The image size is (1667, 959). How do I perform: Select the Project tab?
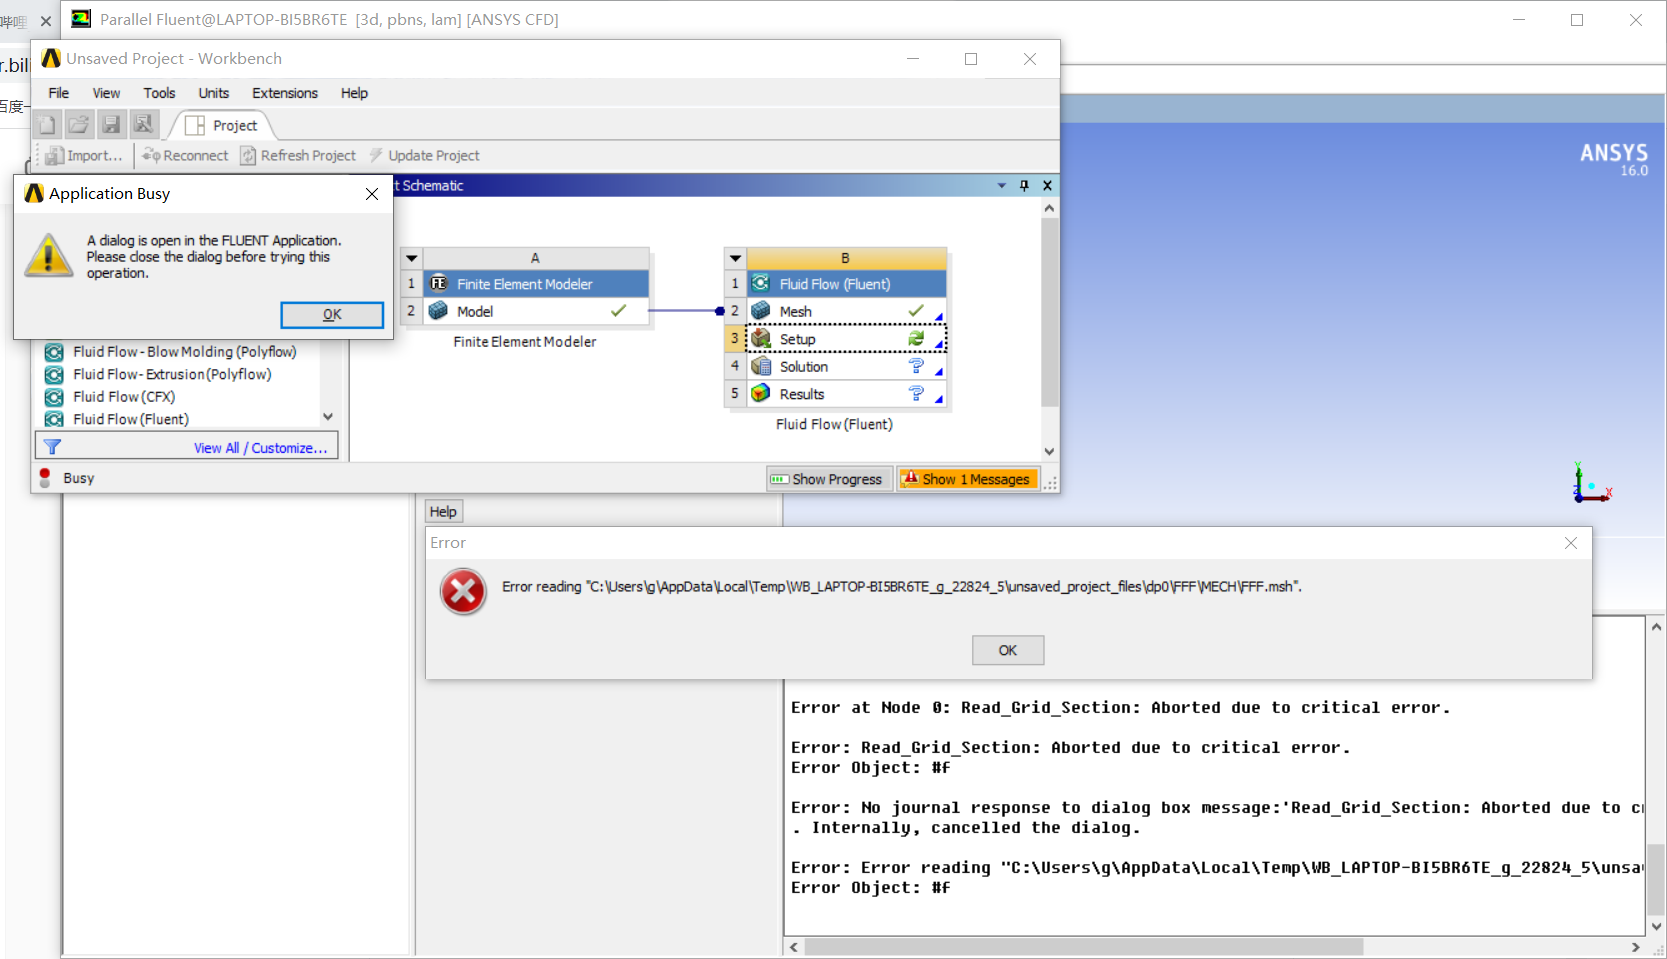(x=222, y=125)
